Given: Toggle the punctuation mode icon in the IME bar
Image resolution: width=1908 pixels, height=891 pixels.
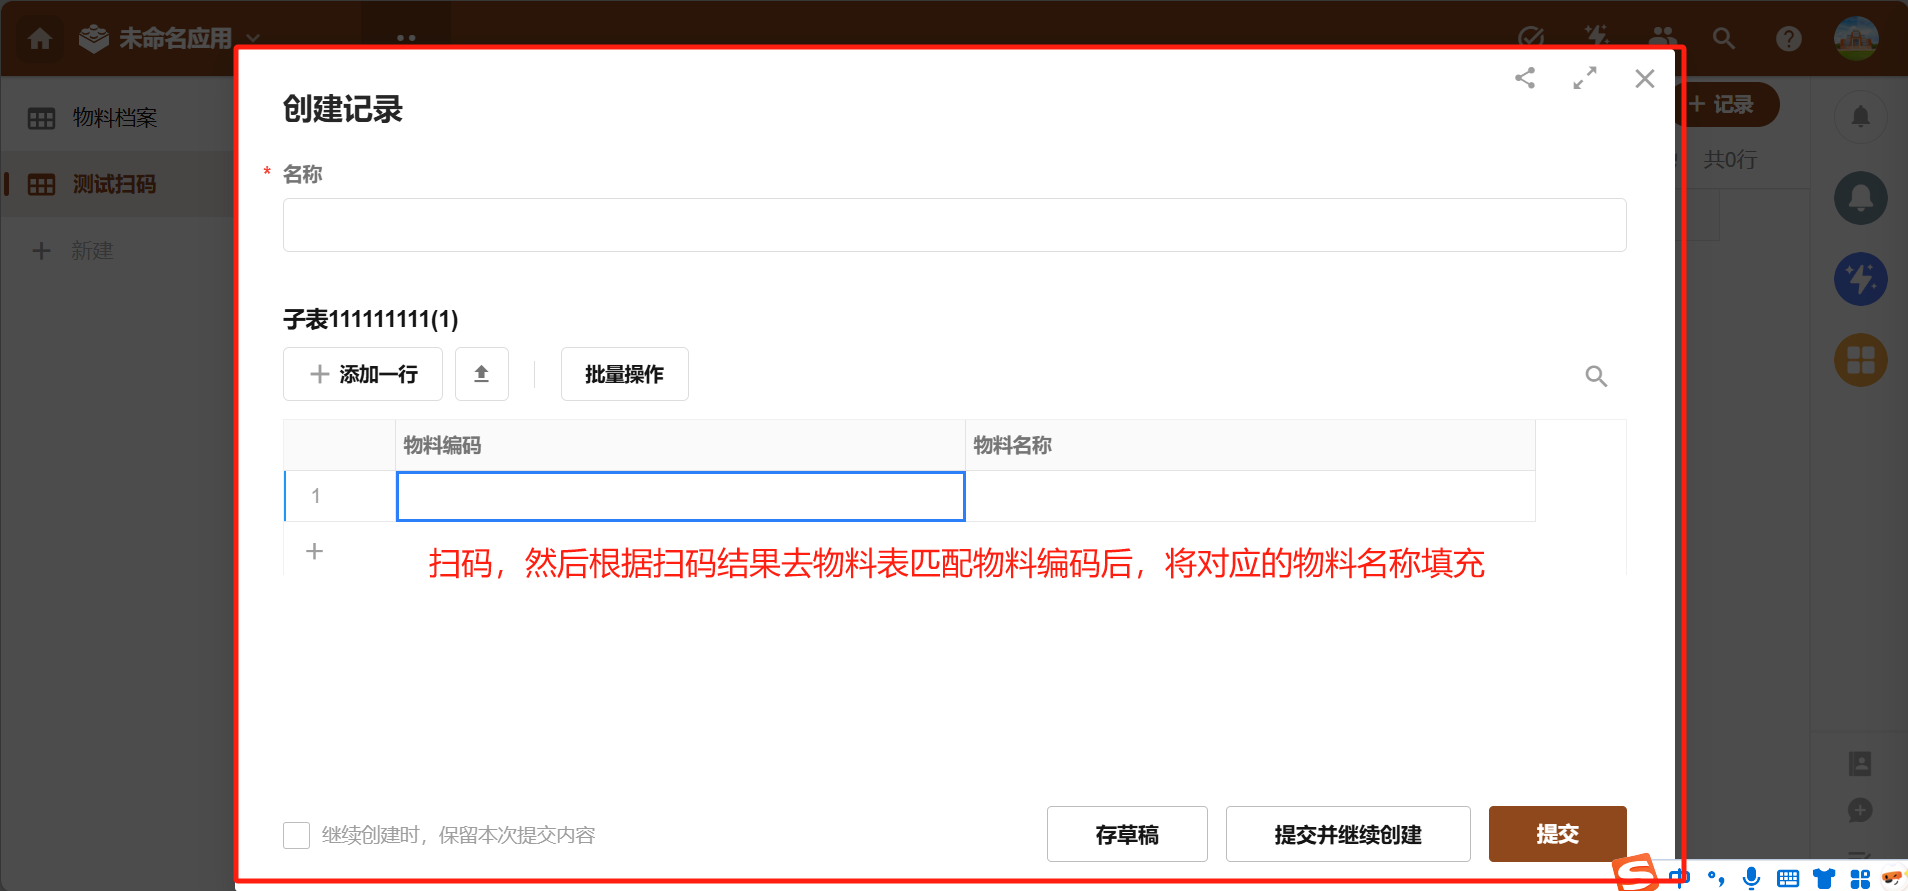Looking at the screenshot, I should point(1716,879).
